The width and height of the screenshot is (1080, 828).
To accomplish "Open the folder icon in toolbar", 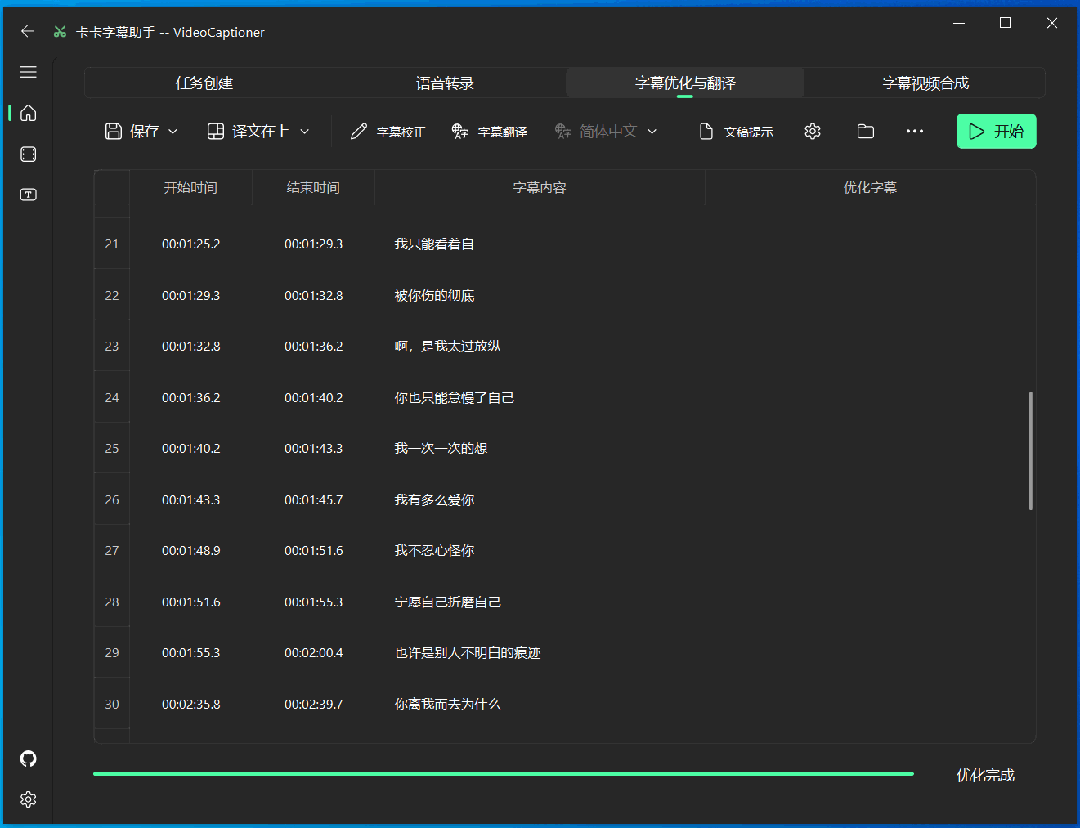I will point(866,132).
